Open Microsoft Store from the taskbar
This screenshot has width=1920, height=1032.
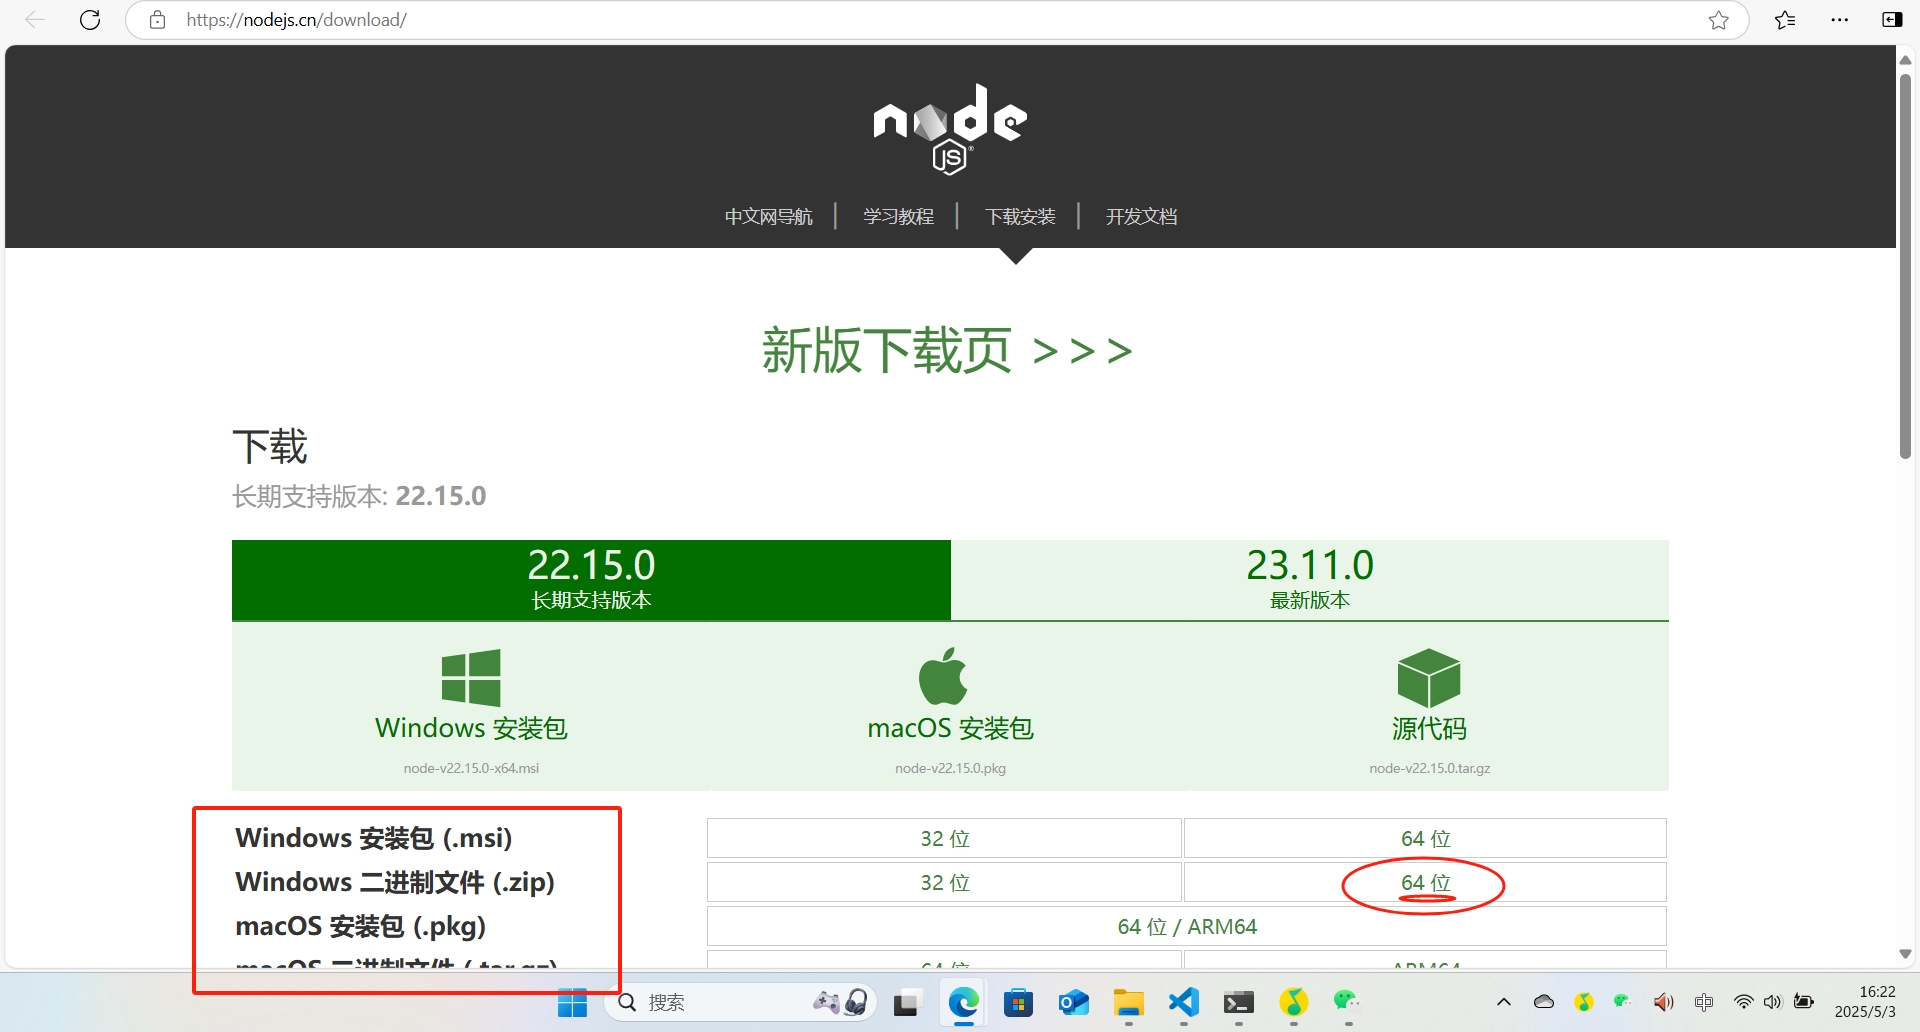tap(1018, 1002)
